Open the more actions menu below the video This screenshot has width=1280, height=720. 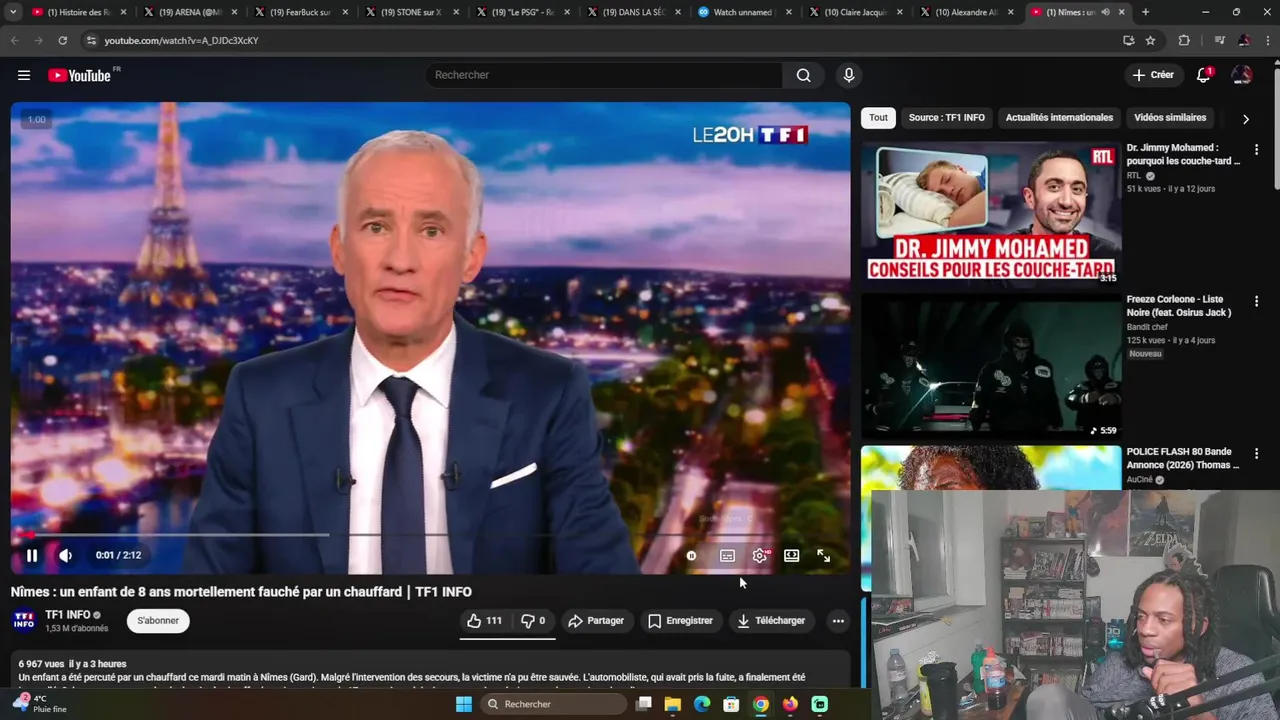tap(838, 621)
